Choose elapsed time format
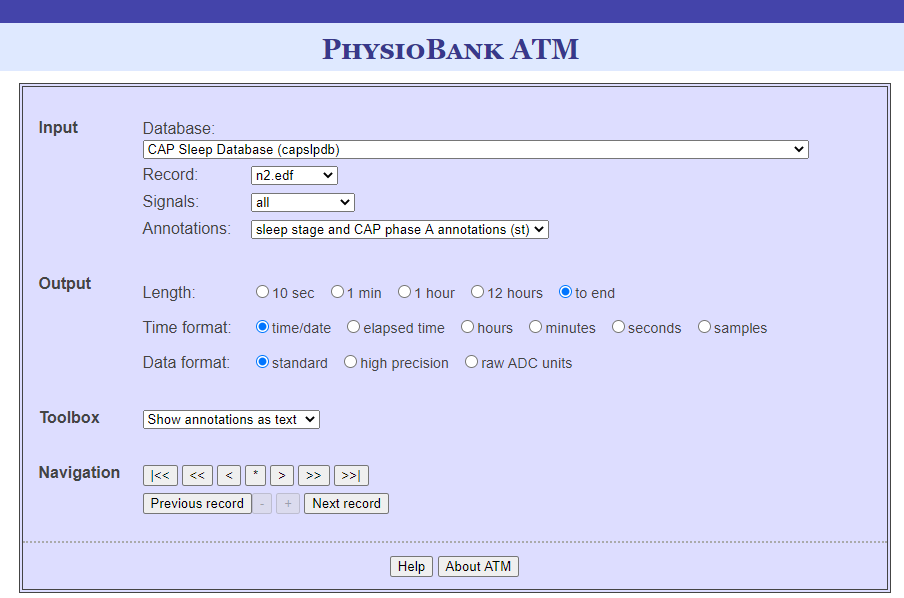 353,327
